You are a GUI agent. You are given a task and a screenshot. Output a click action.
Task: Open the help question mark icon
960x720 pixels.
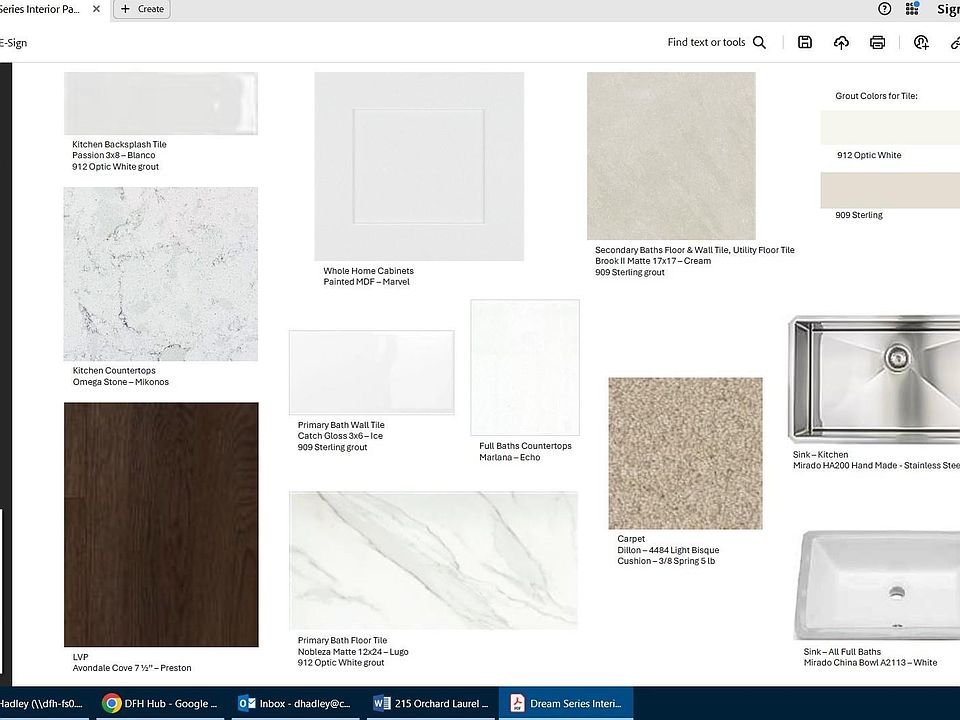point(884,9)
